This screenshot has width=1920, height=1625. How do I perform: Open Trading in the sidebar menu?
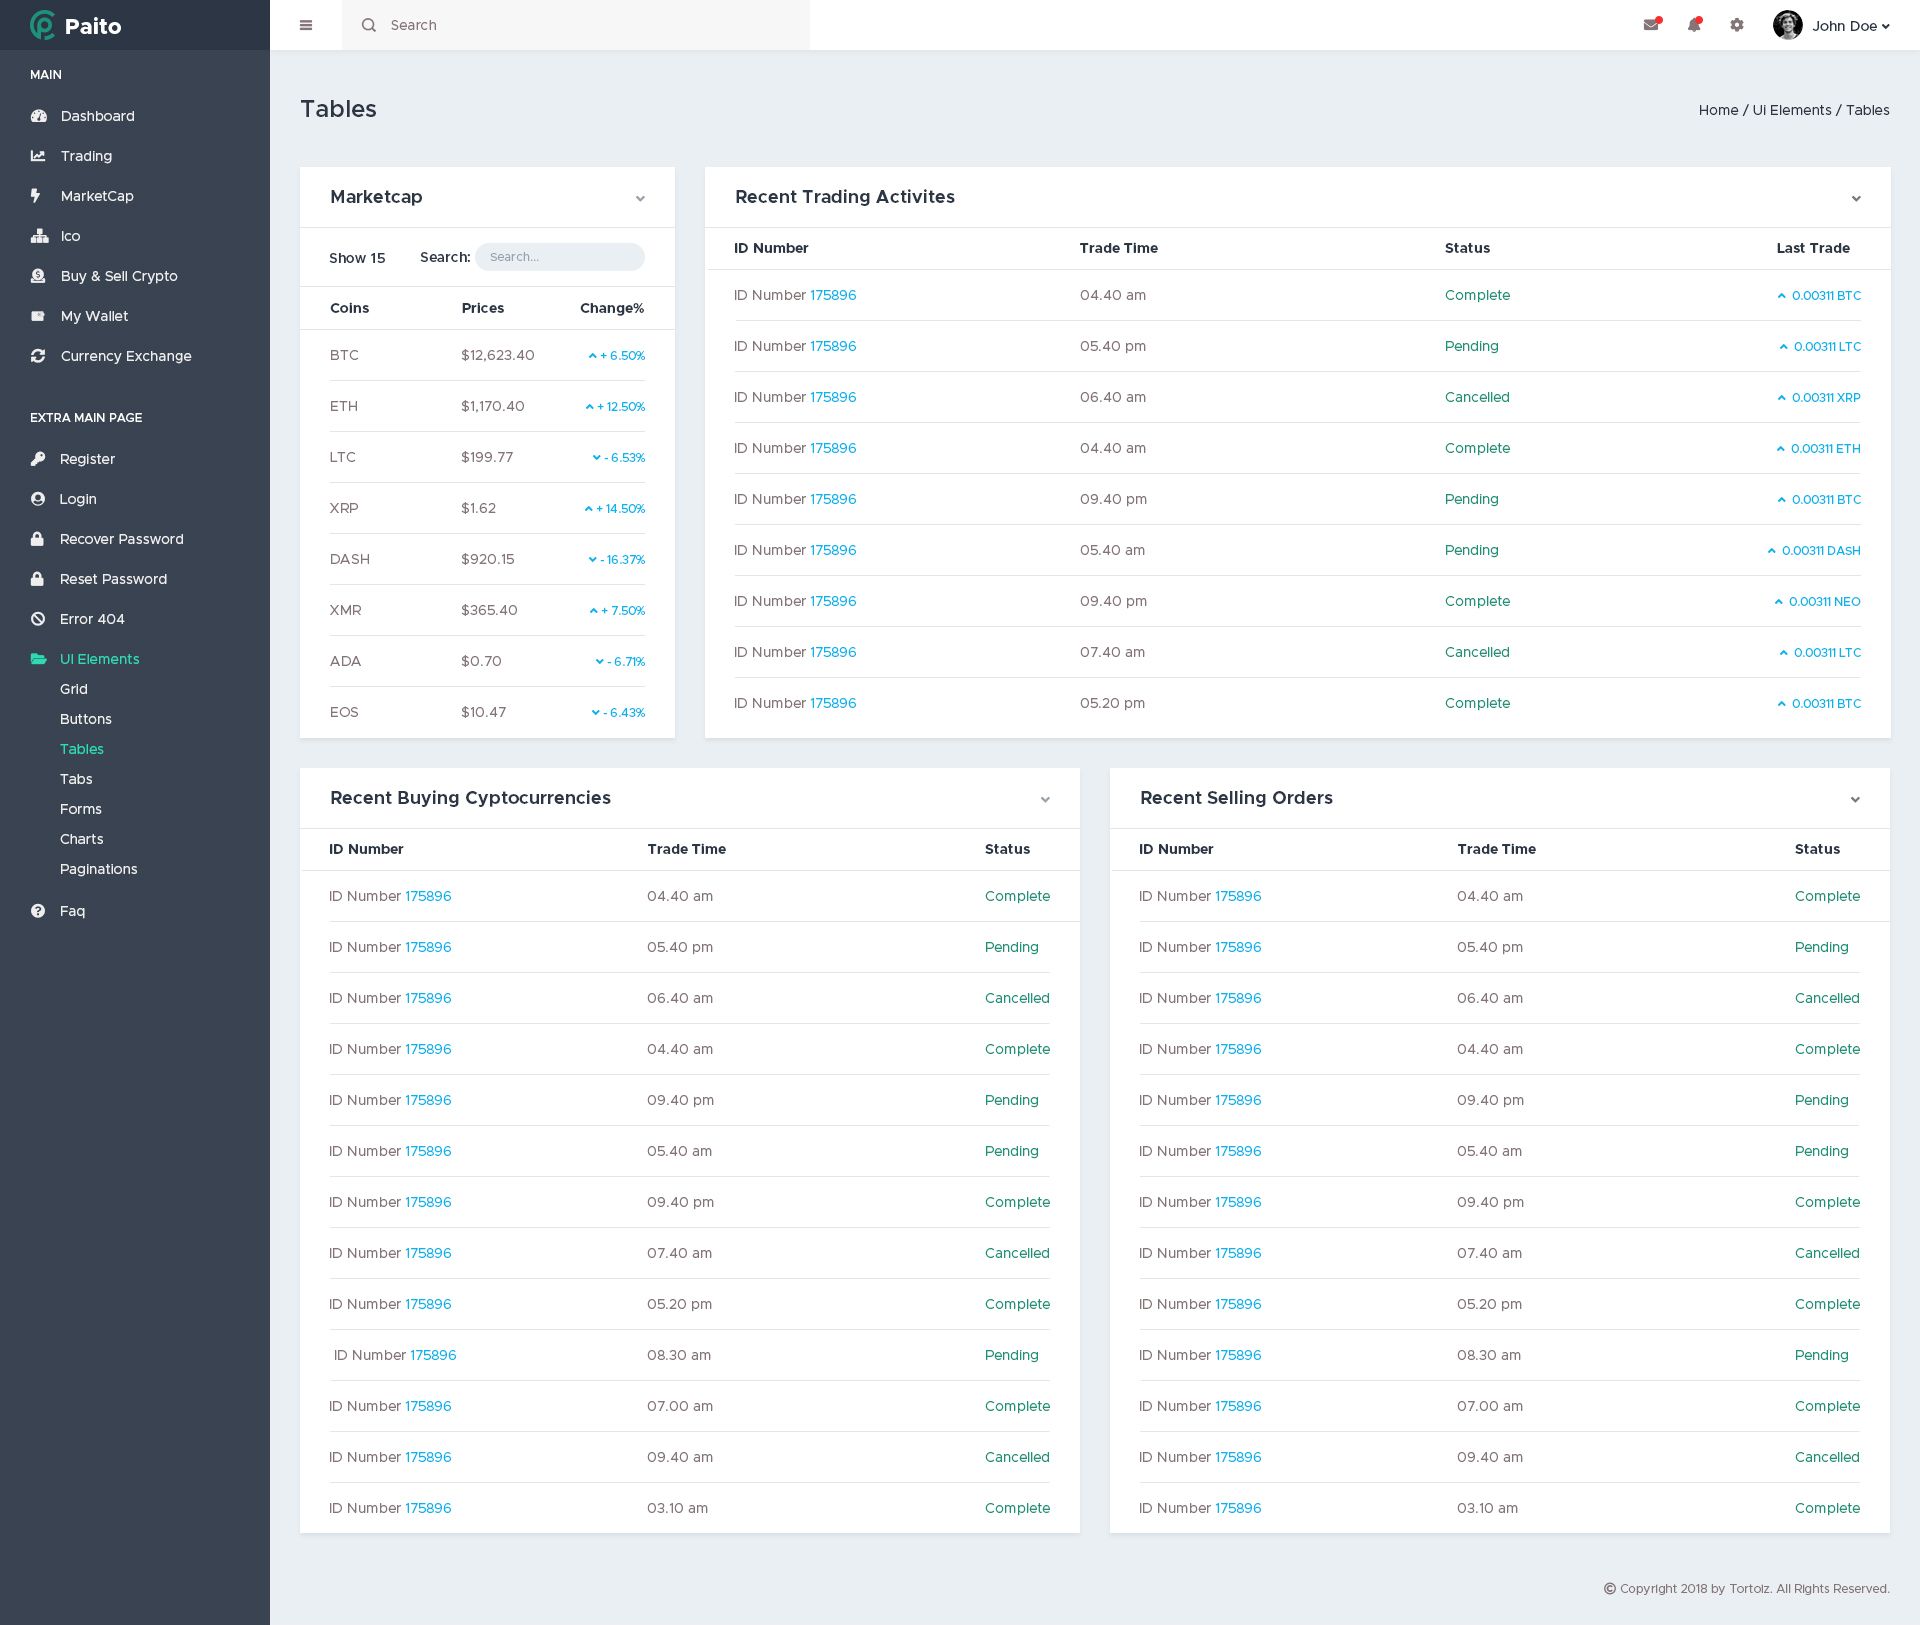click(x=86, y=156)
